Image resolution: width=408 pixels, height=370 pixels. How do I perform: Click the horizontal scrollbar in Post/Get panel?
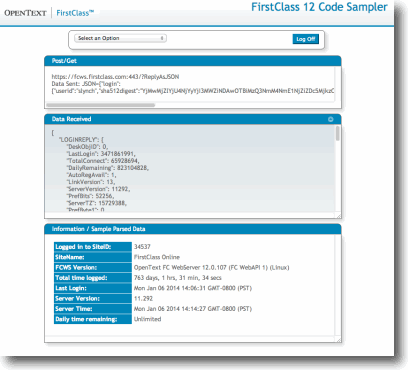[101, 105]
